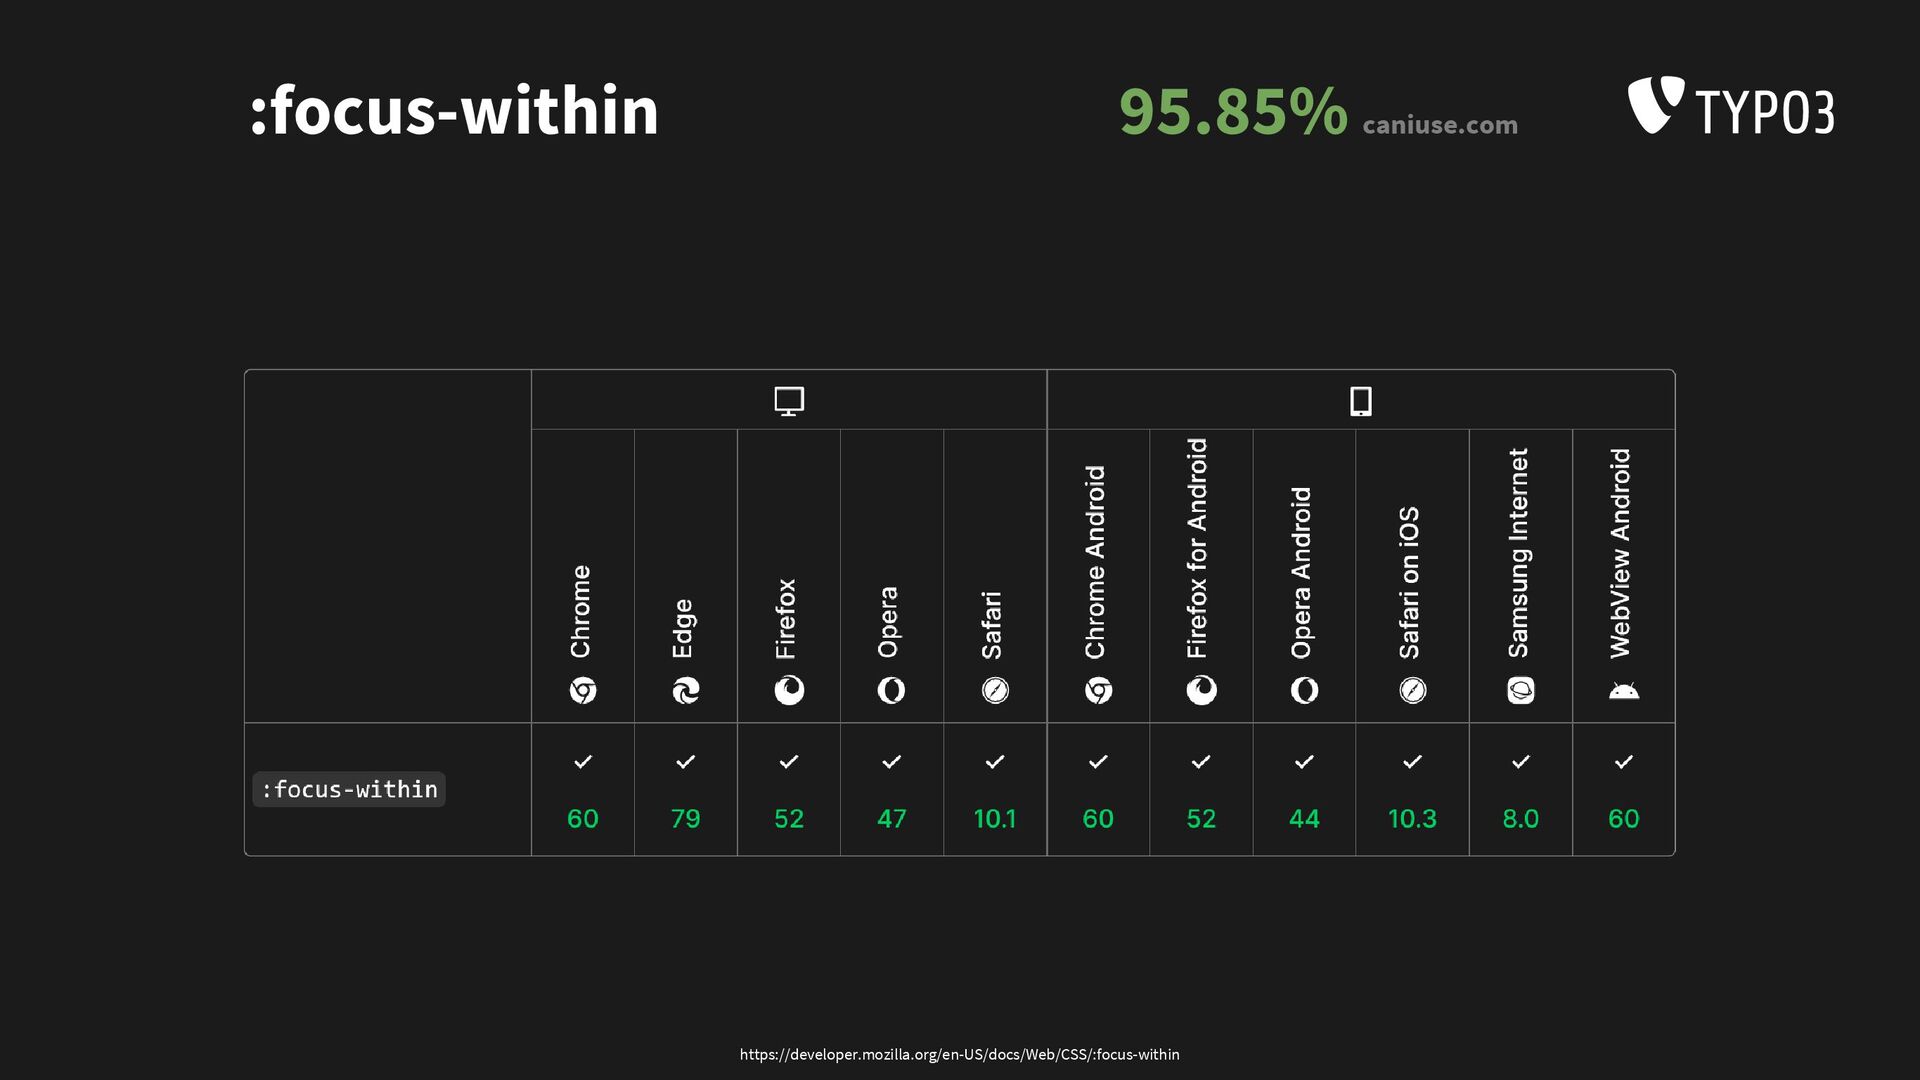Click the checkmark under WebView Android
This screenshot has height=1080, width=1920.
(1624, 762)
